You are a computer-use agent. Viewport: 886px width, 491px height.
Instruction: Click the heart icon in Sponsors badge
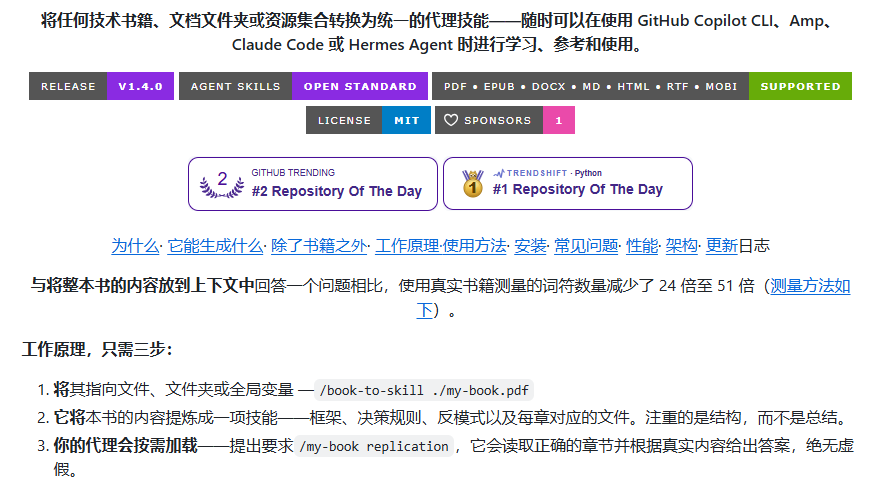(x=451, y=120)
